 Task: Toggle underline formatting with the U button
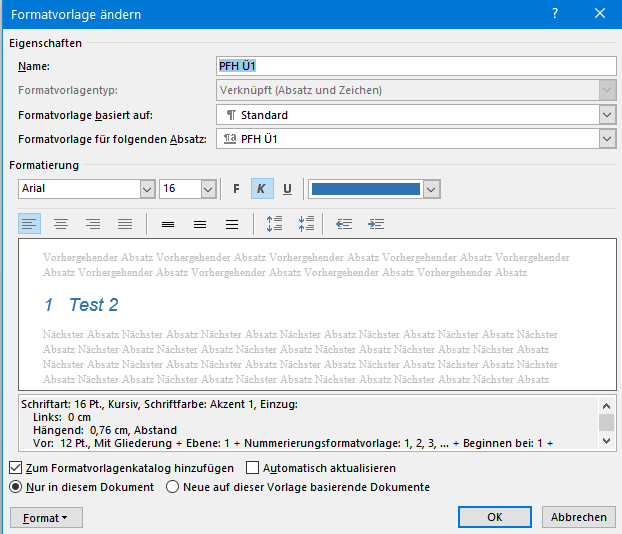click(288, 189)
